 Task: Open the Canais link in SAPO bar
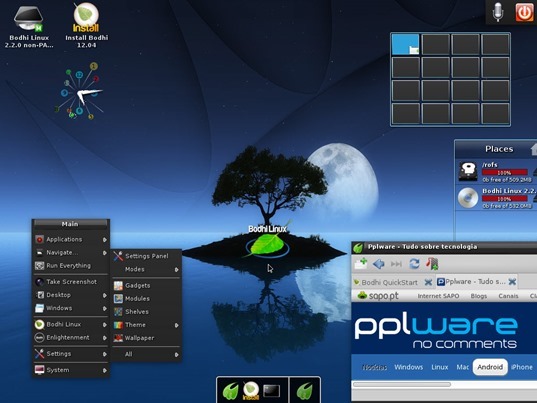[508, 296]
